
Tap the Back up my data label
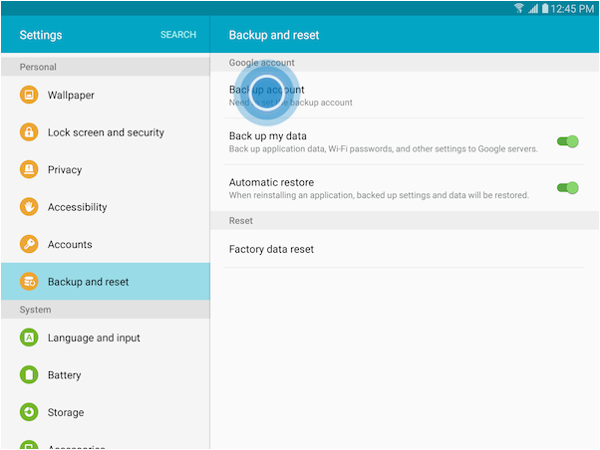point(267,136)
